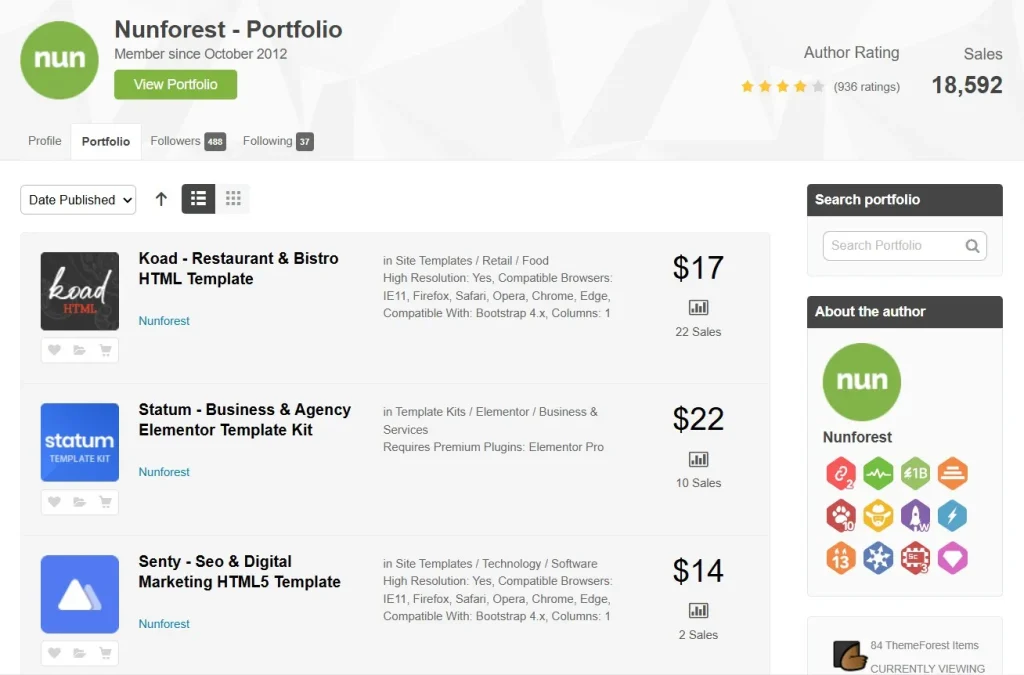The image size is (1024, 675).
Task: Click the View Portfolio button
Action: [x=176, y=84]
